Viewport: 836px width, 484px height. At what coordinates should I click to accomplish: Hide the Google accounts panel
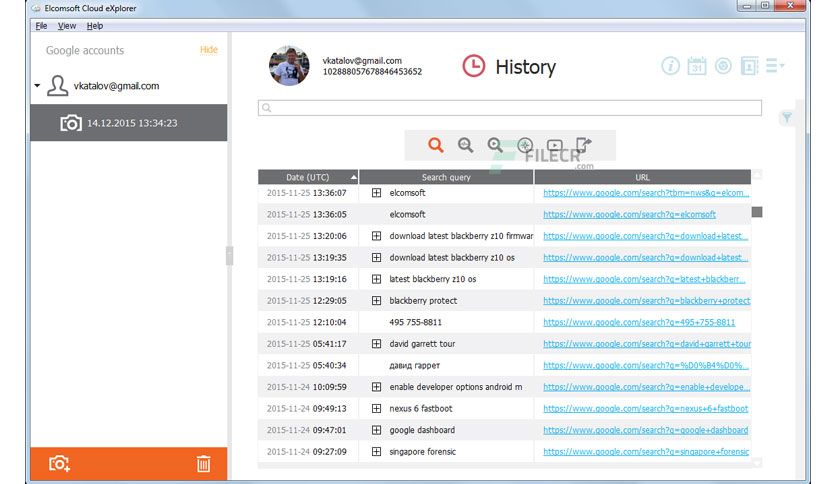click(x=208, y=50)
